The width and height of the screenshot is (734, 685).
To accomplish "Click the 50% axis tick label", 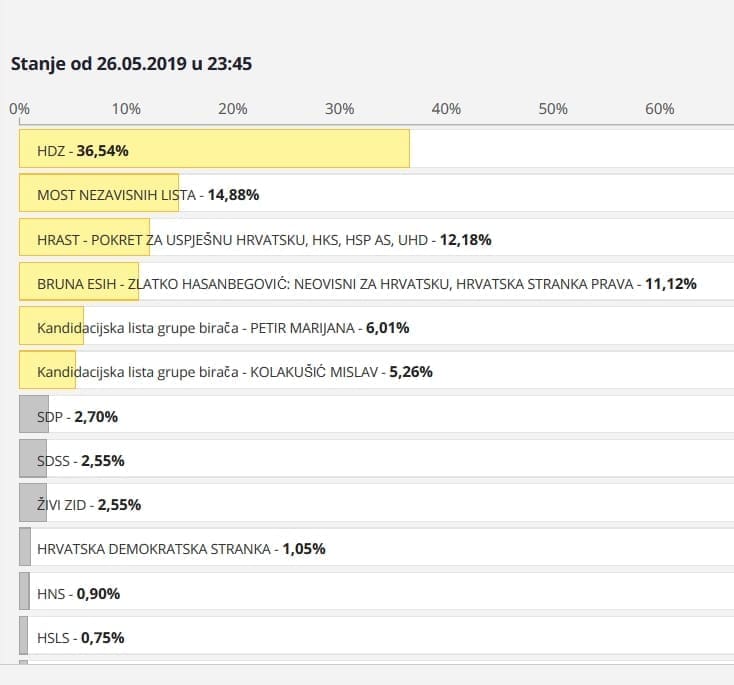I will [553, 109].
